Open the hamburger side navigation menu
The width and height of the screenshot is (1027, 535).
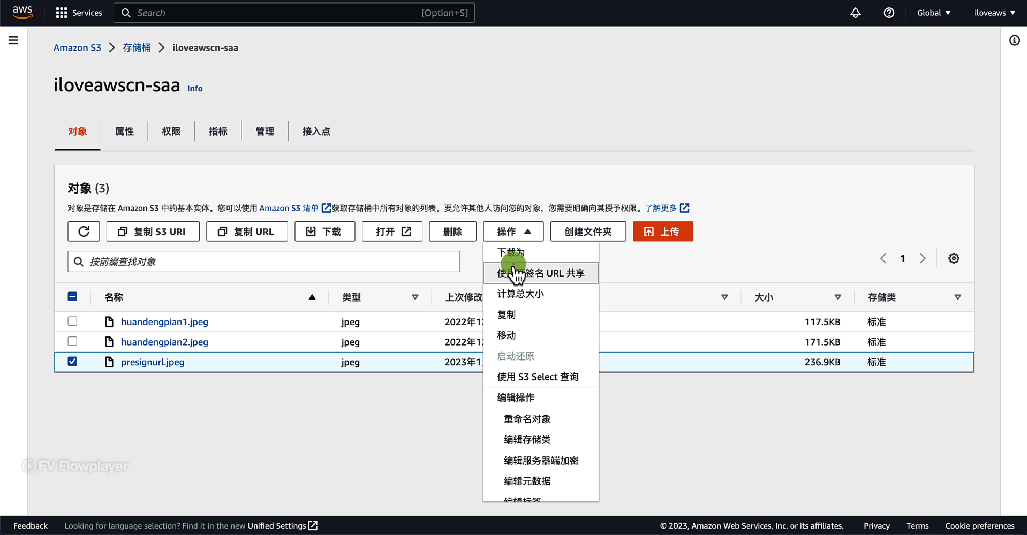pyautogui.click(x=13, y=41)
